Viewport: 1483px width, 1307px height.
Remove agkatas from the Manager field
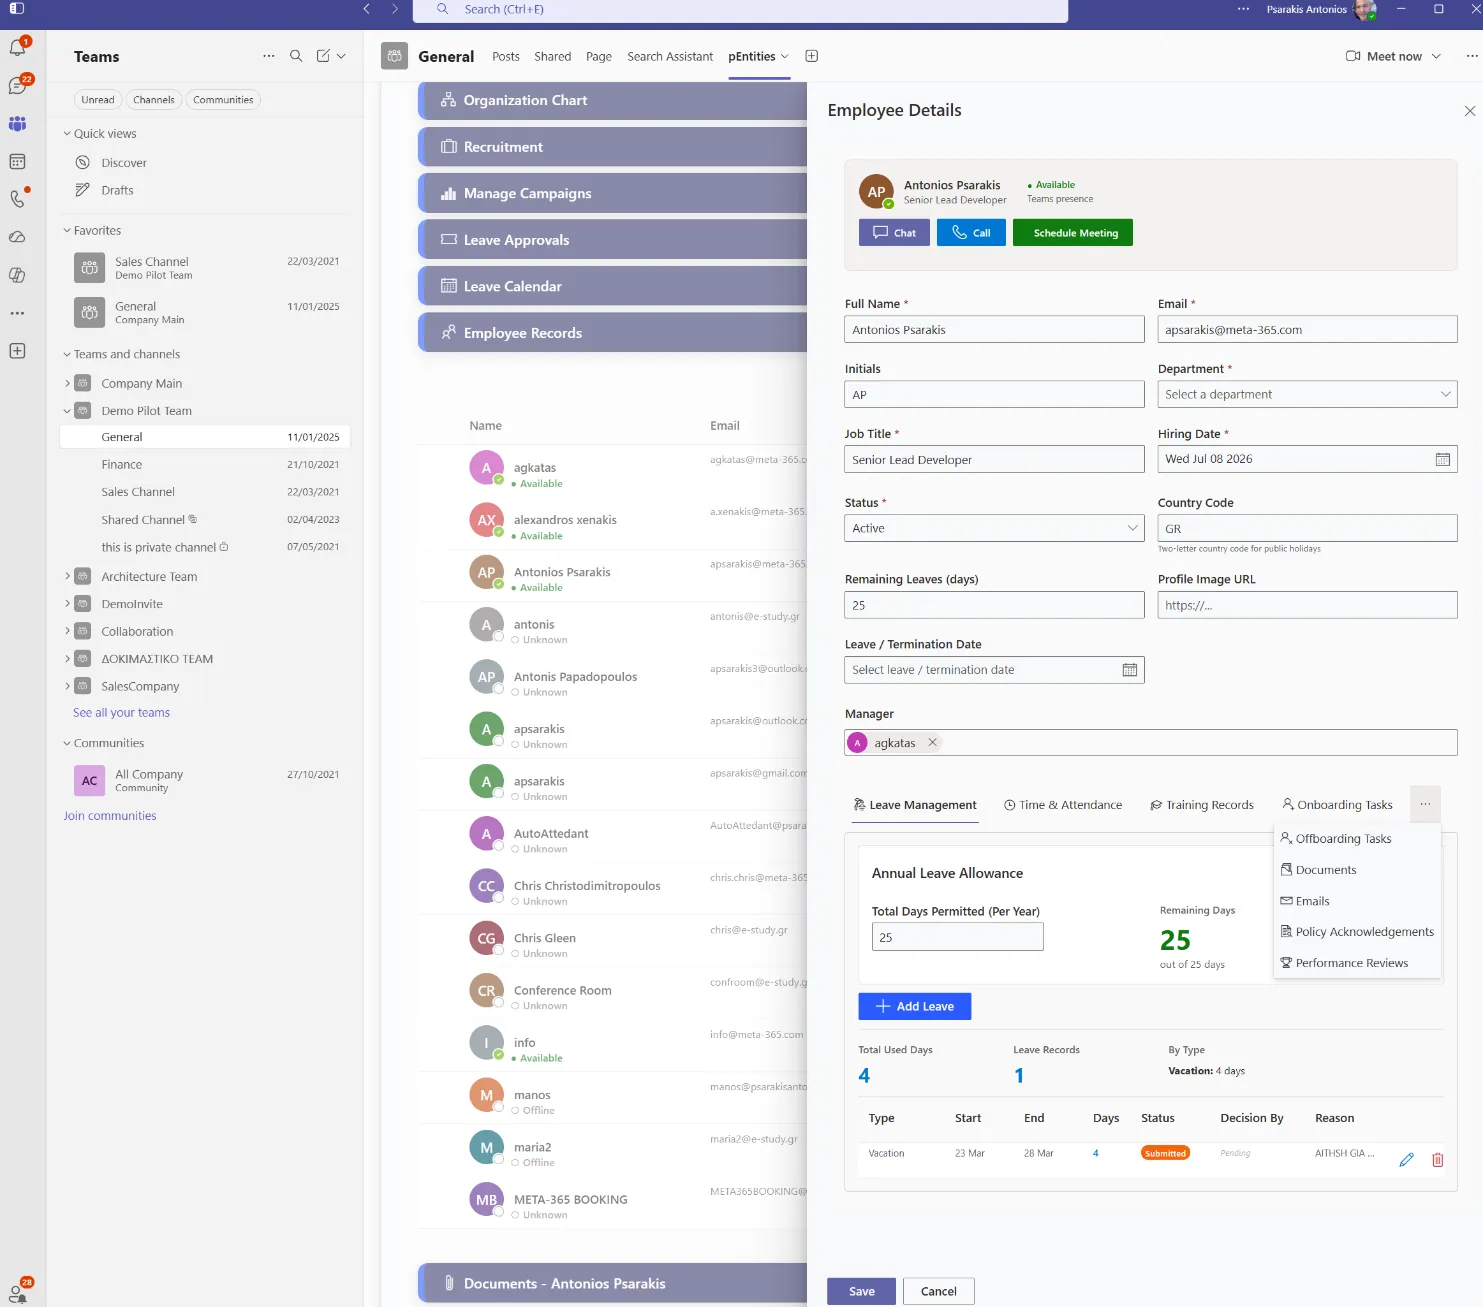(x=932, y=743)
